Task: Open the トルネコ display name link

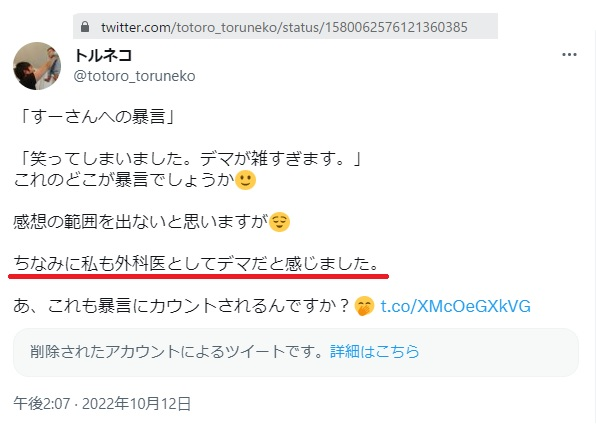Action: pyautogui.click(x=103, y=56)
